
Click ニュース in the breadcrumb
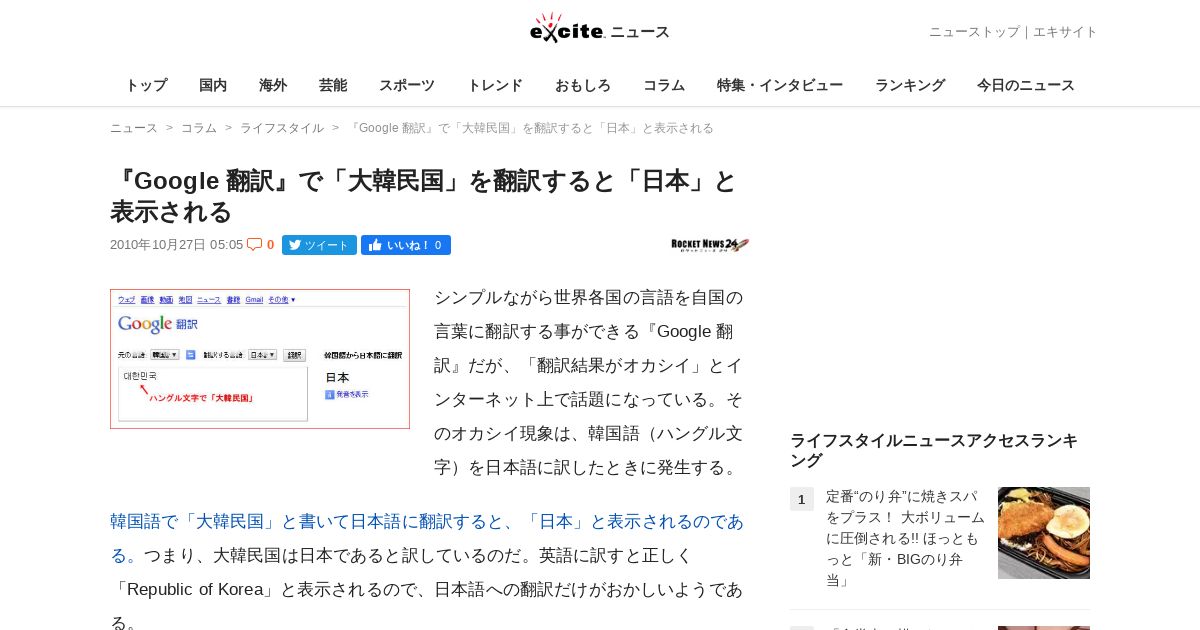coord(134,128)
